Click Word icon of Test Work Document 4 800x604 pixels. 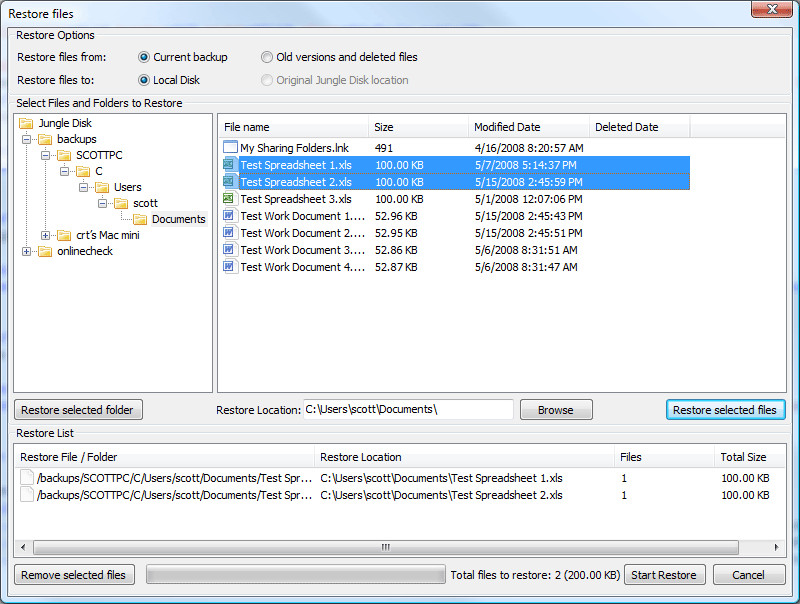[230, 267]
